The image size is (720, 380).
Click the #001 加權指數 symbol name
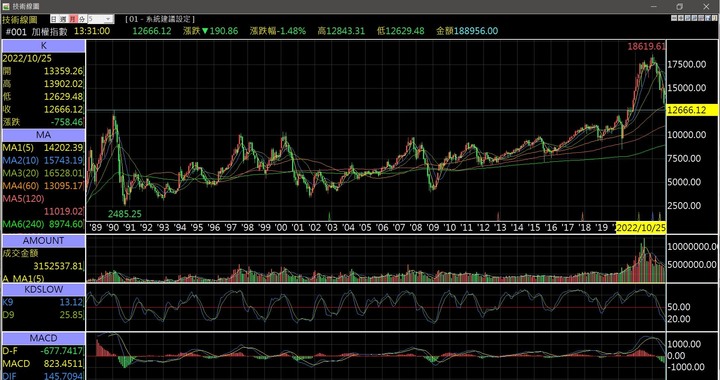36,31
